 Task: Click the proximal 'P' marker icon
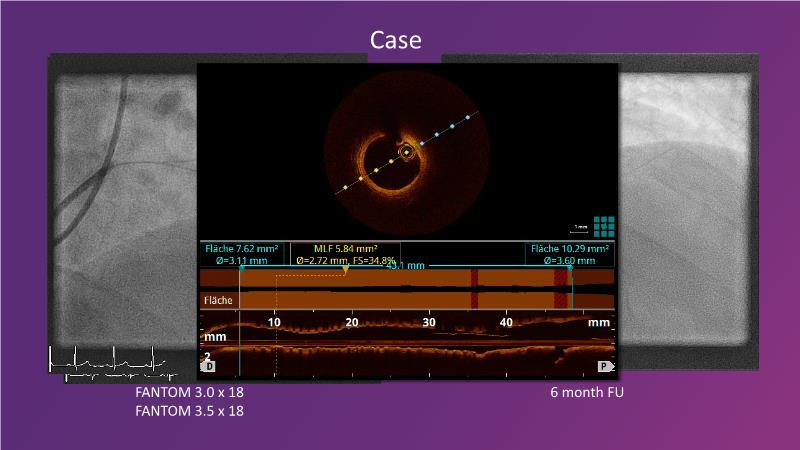click(x=604, y=367)
